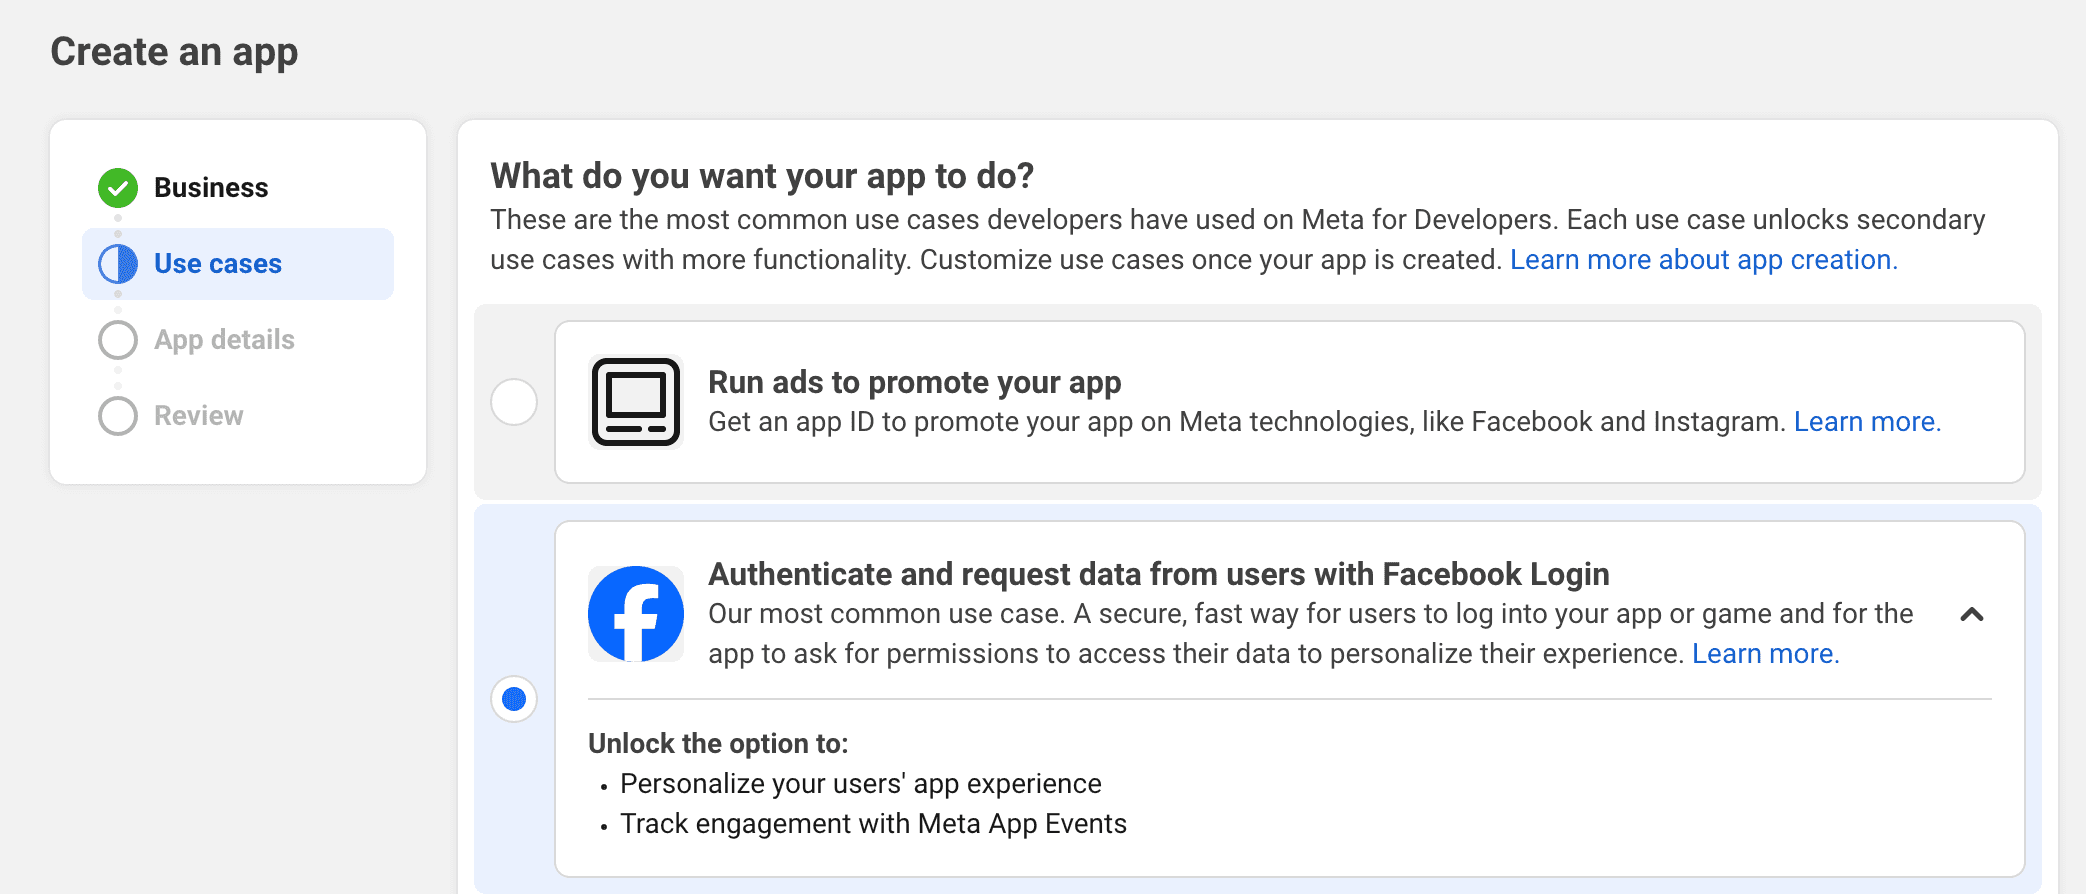Click the half-filled Use cases step icon
The height and width of the screenshot is (894, 2086).
coord(118,264)
